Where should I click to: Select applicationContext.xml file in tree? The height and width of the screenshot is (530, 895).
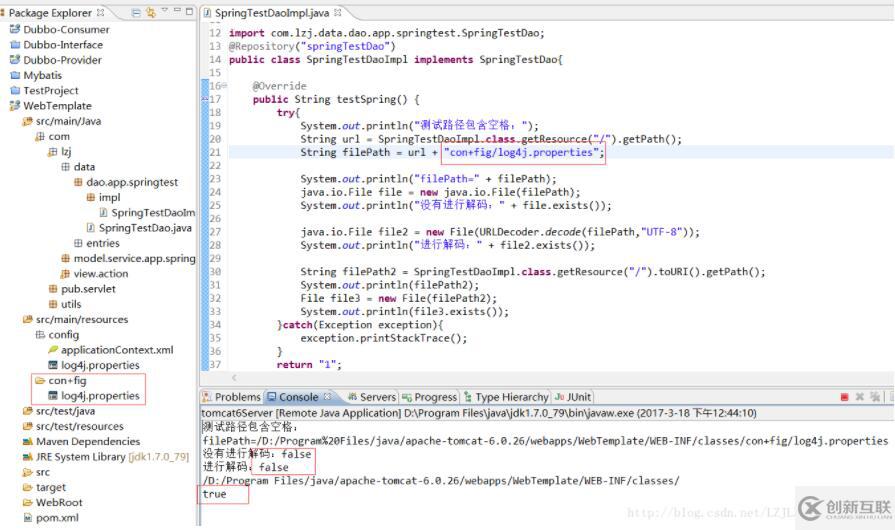[116, 350]
